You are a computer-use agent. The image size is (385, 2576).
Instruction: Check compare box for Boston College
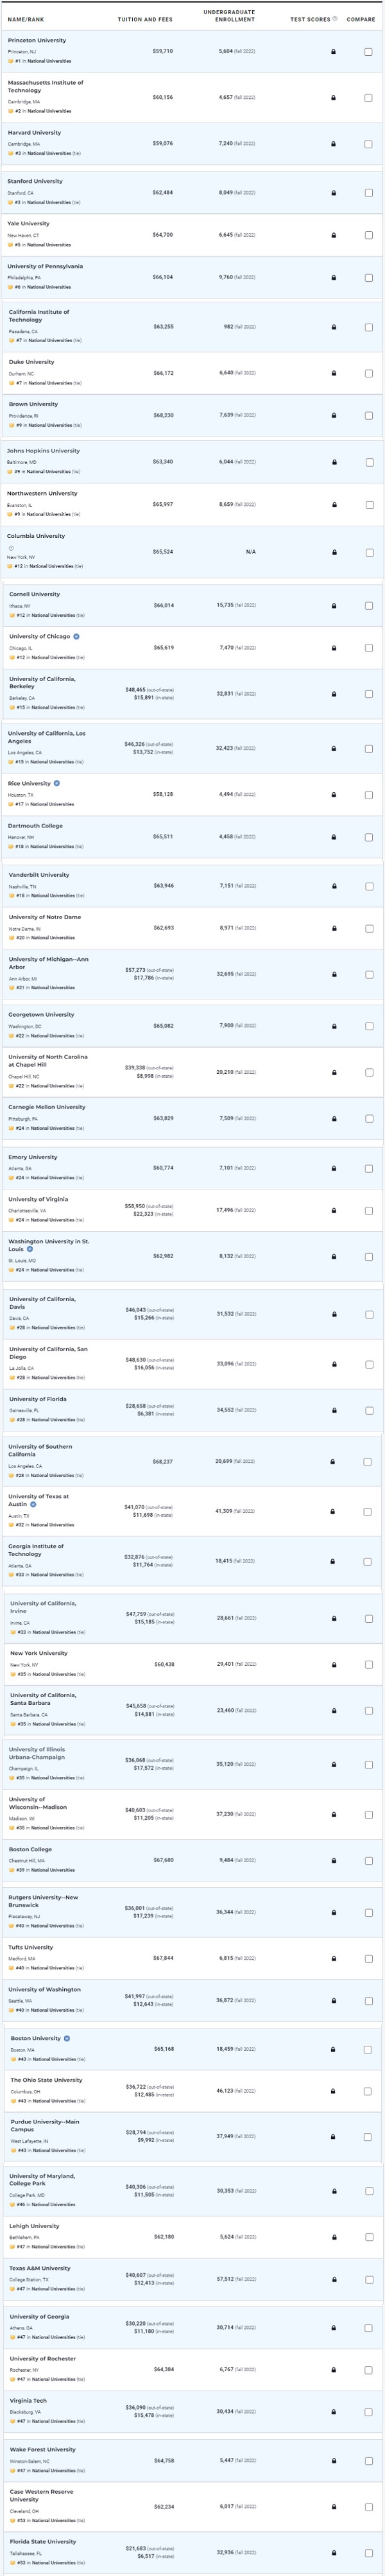(x=368, y=1861)
